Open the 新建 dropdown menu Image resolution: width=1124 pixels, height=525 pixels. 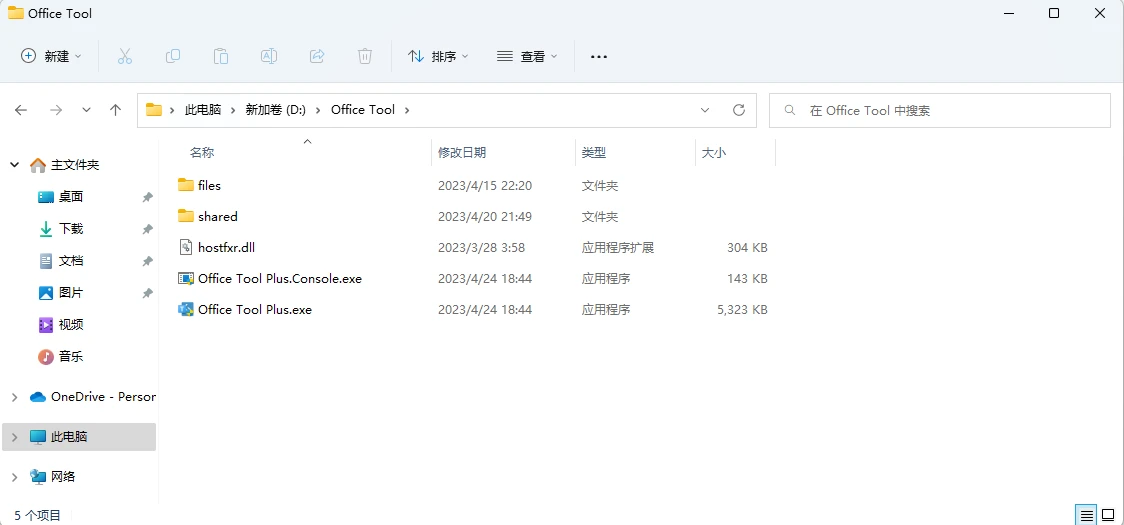tap(52, 56)
